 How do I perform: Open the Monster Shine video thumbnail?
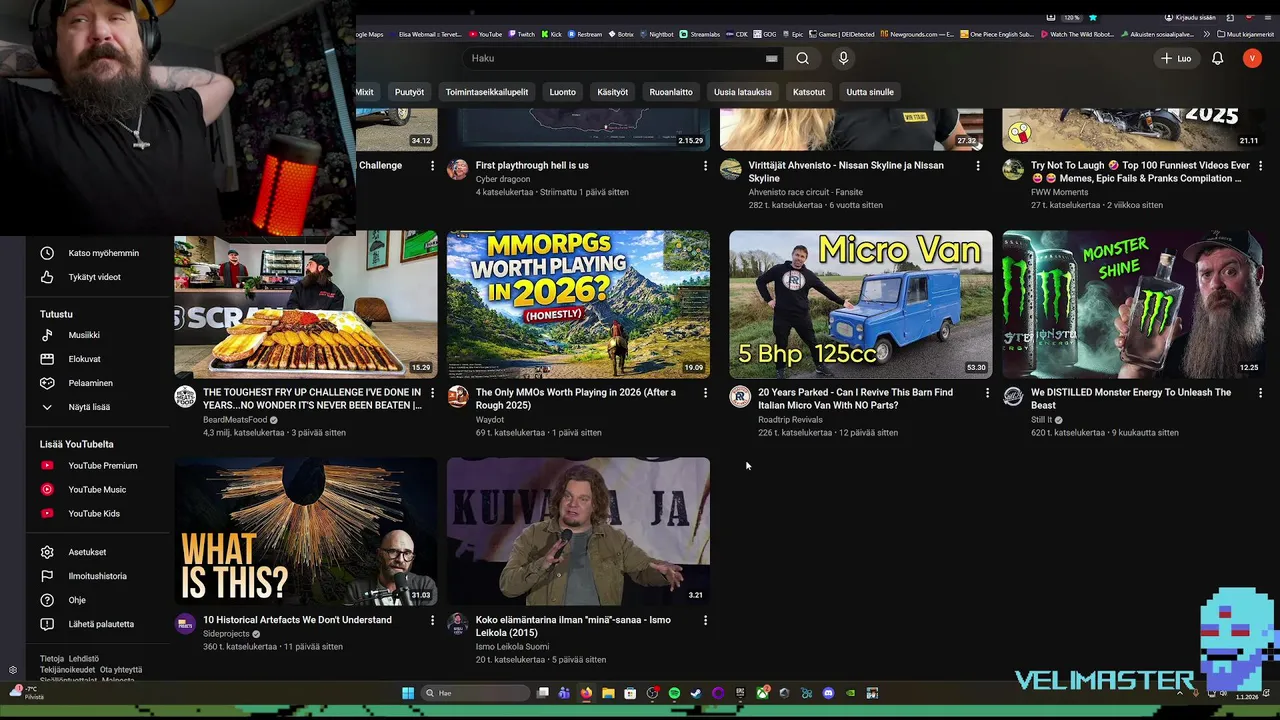tap(1133, 304)
